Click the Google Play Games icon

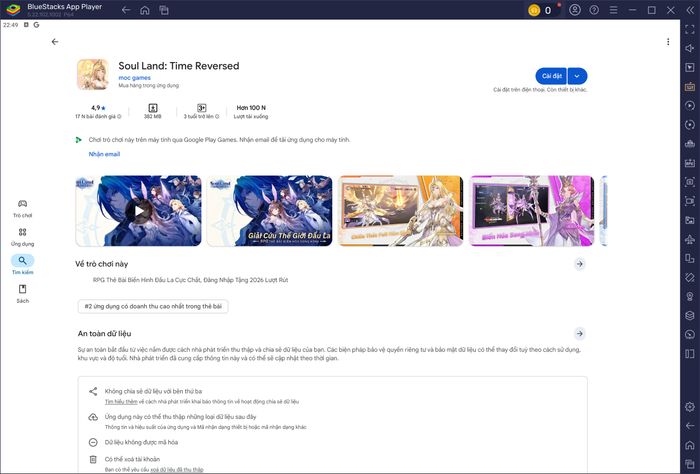[x=79, y=140]
